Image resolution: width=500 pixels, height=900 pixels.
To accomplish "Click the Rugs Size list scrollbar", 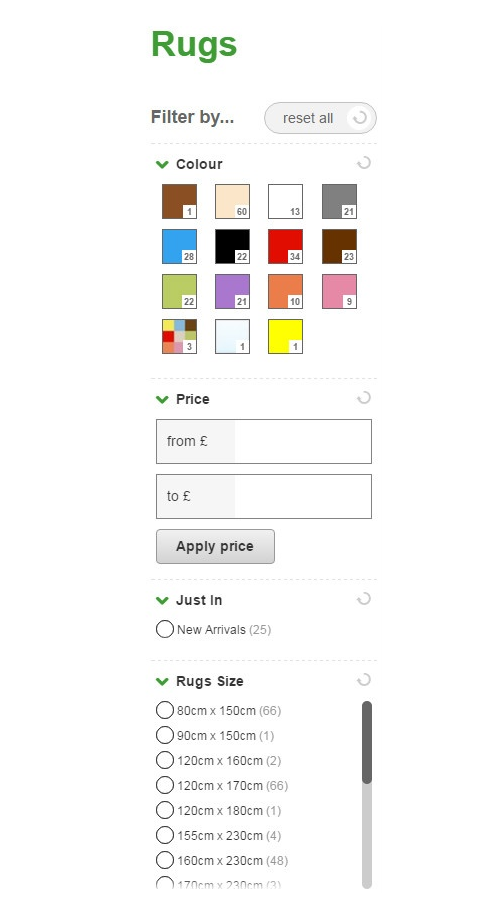I will pos(367,794).
